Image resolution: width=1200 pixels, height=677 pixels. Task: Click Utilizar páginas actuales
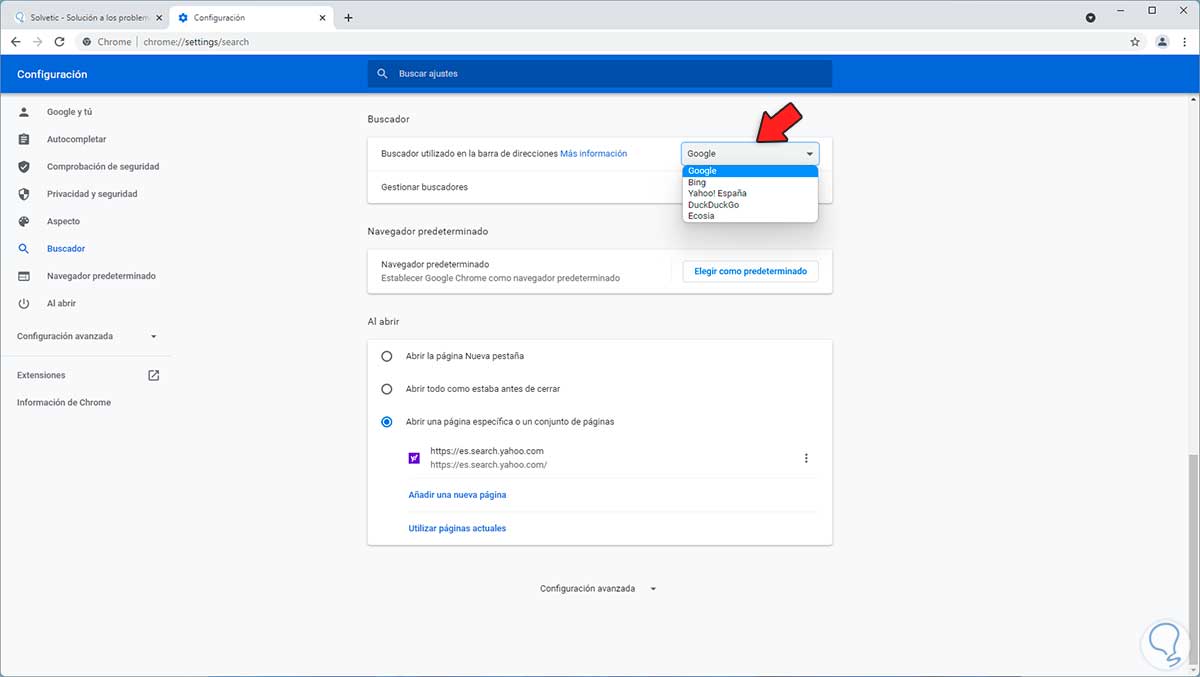pos(457,528)
